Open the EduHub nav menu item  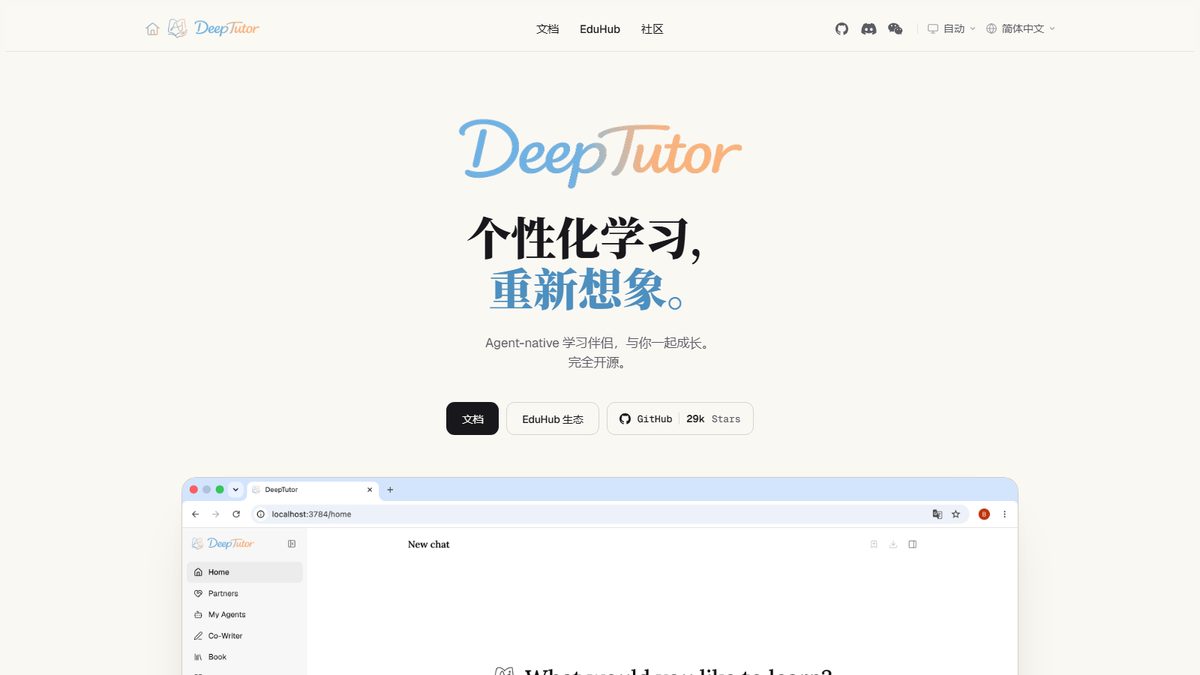[600, 29]
